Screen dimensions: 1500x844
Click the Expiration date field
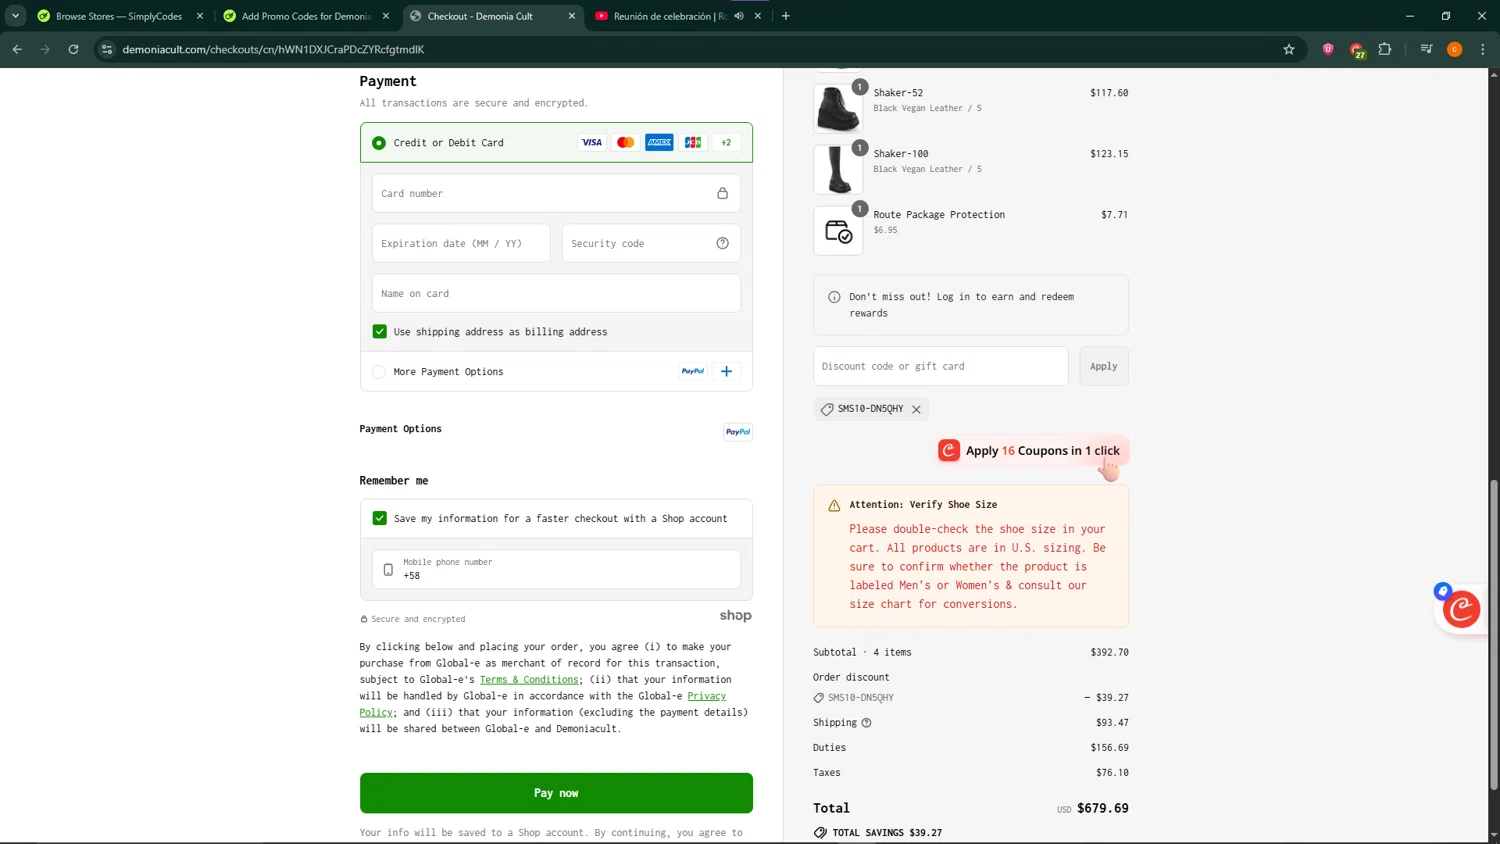tap(461, 243)
